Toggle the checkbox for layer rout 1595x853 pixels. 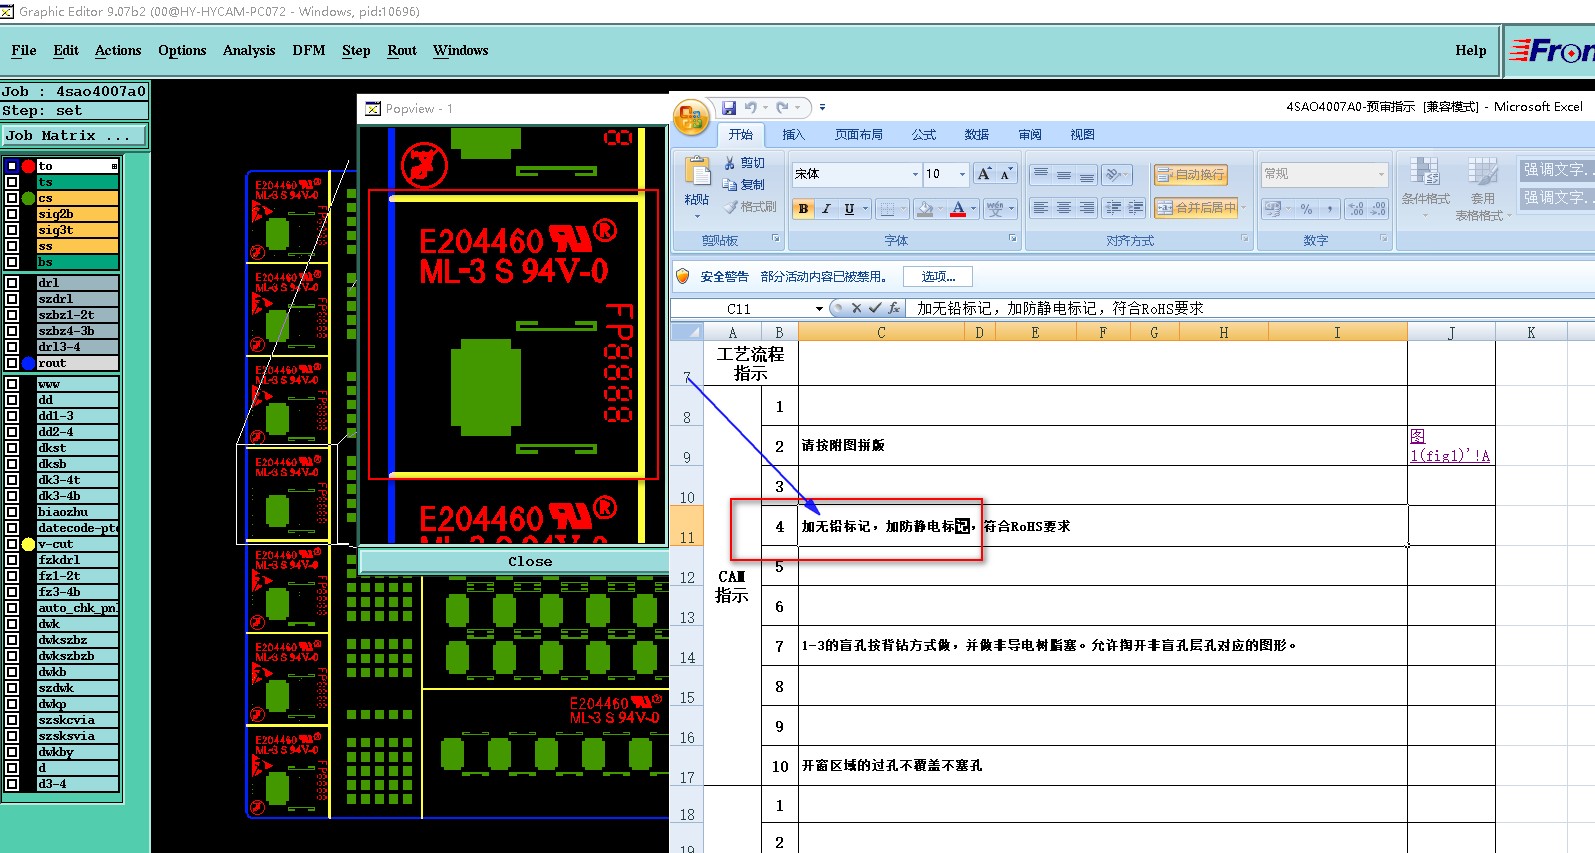[x=12, y=363]
